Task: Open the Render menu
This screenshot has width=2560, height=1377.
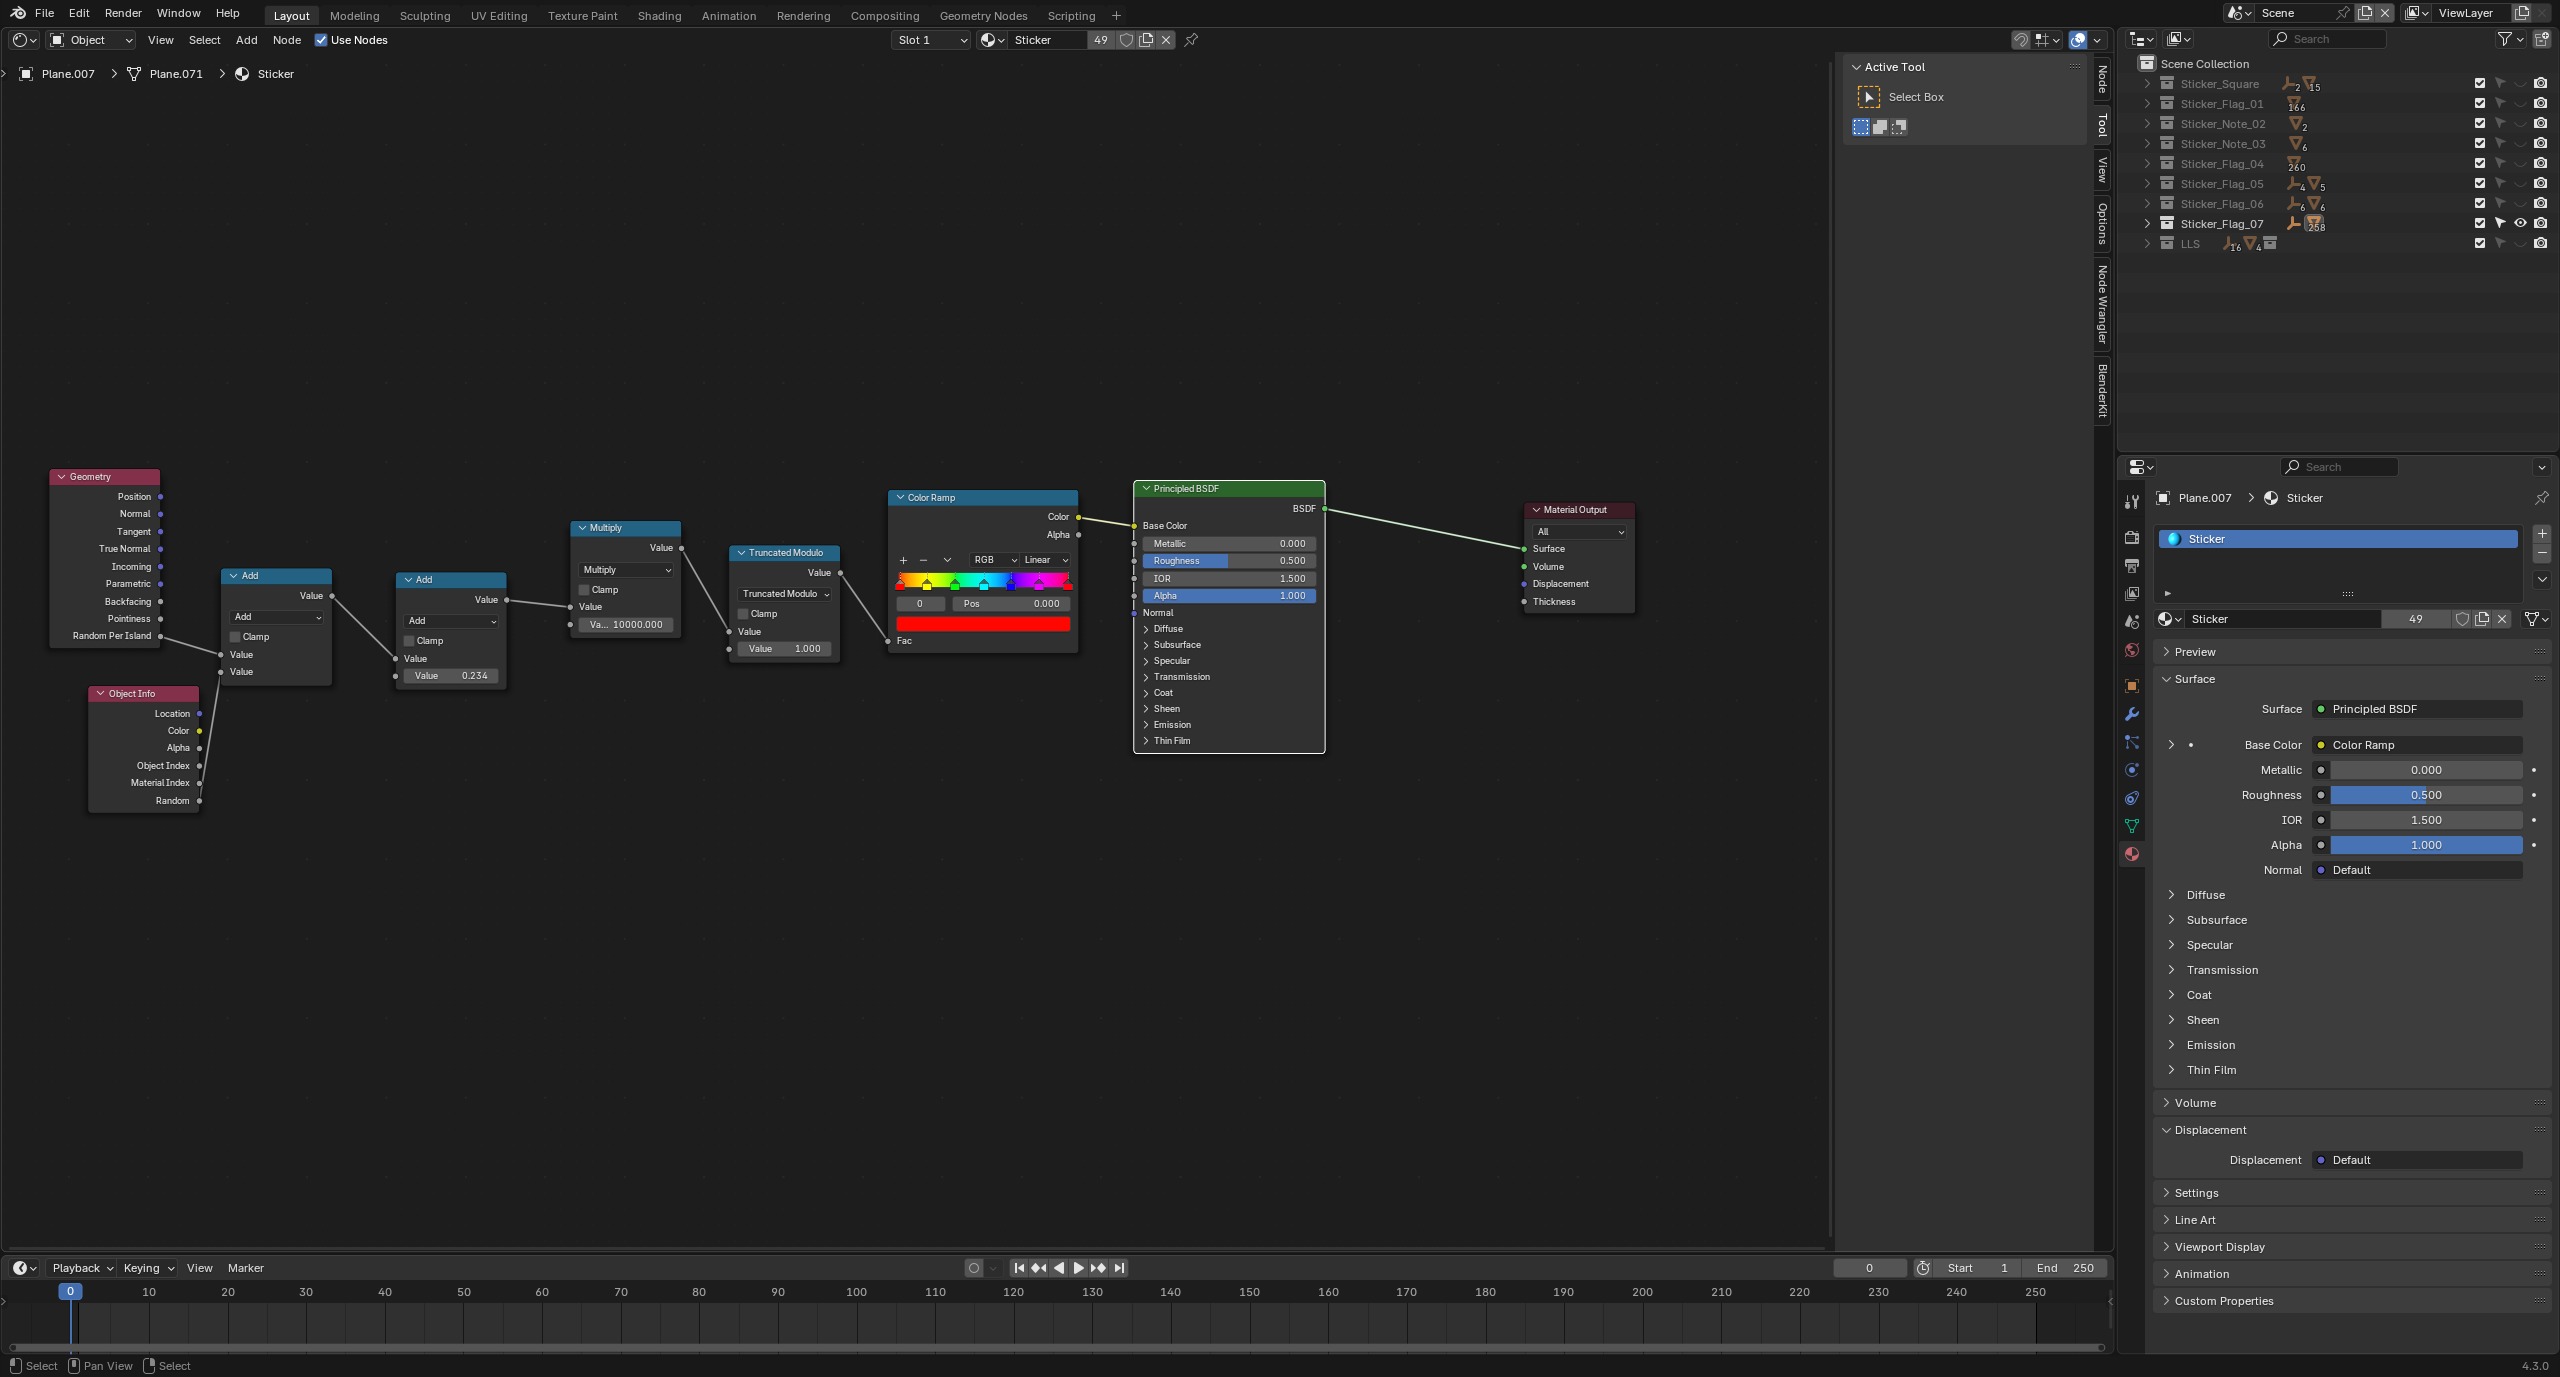Action: pos(123,13)
